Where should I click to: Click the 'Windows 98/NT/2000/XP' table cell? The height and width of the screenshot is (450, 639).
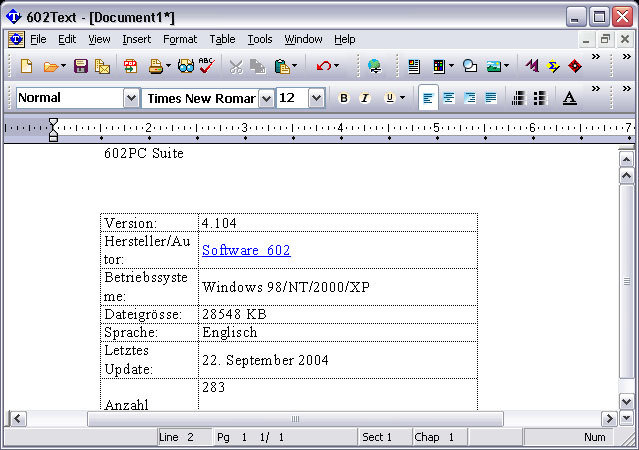coord(338,287)
